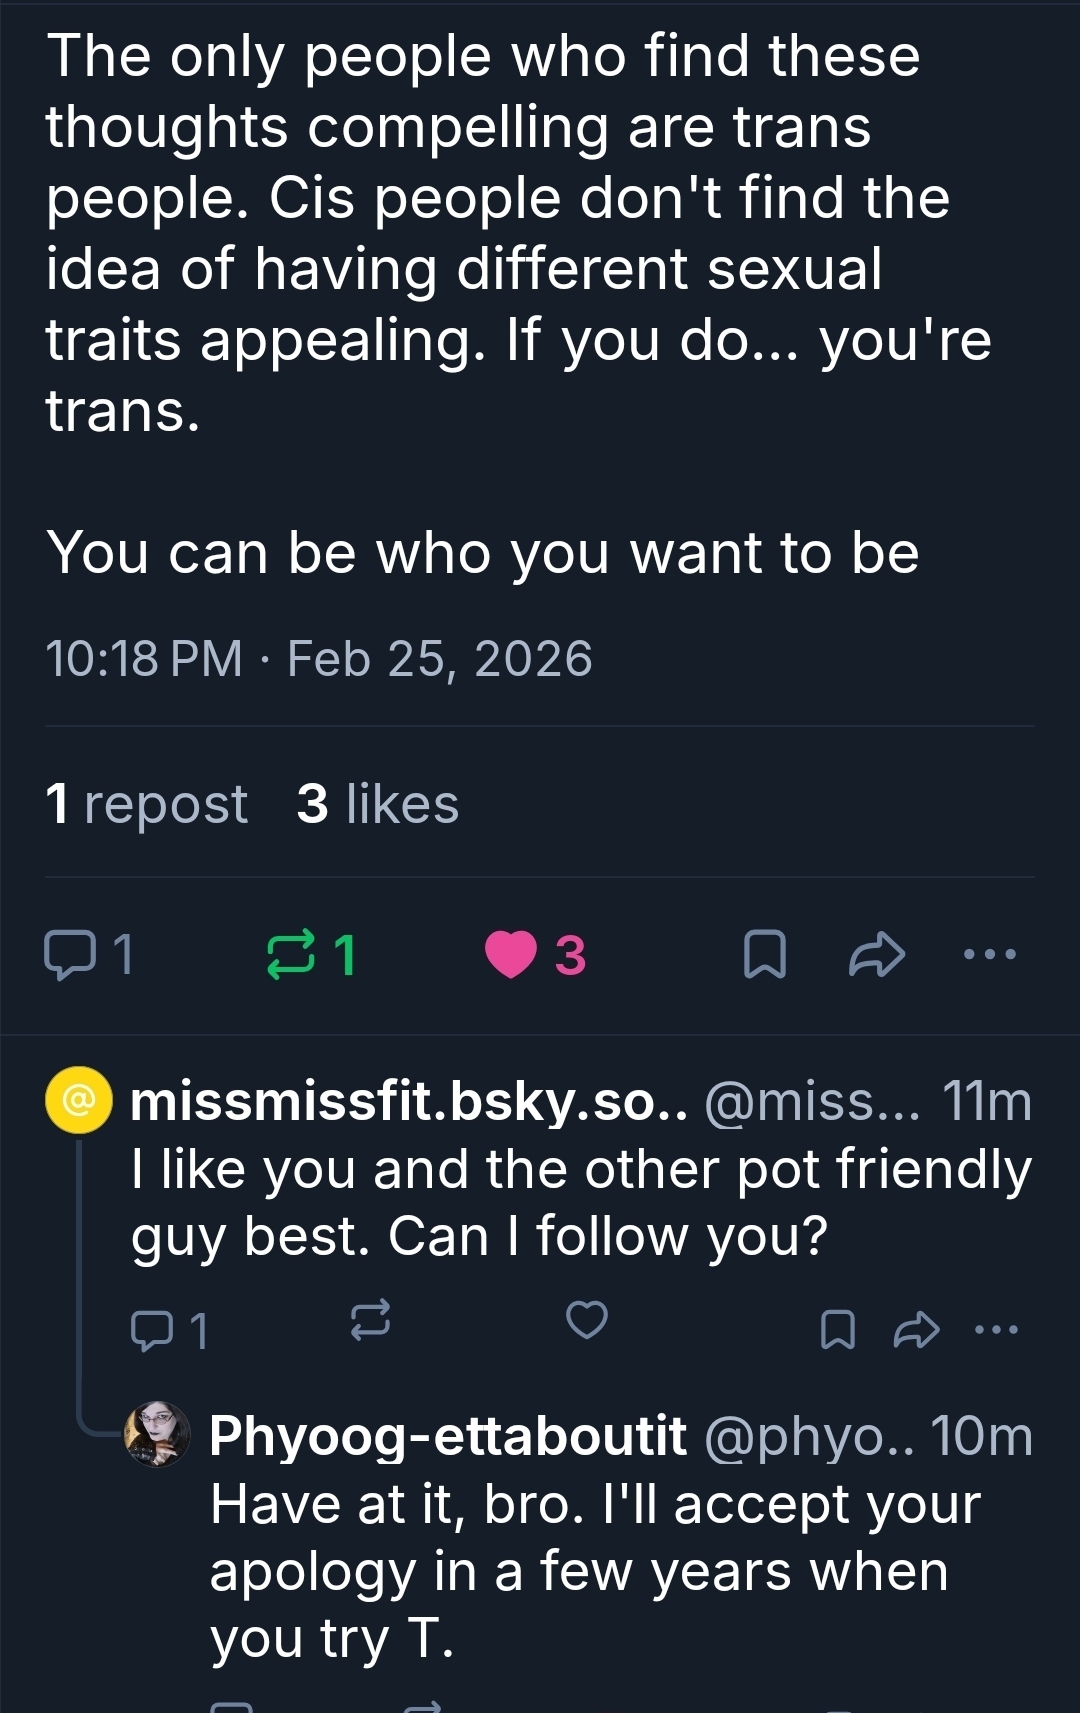
Task: Share the main post
Action: pyautogui.click(x=877, y=954)
